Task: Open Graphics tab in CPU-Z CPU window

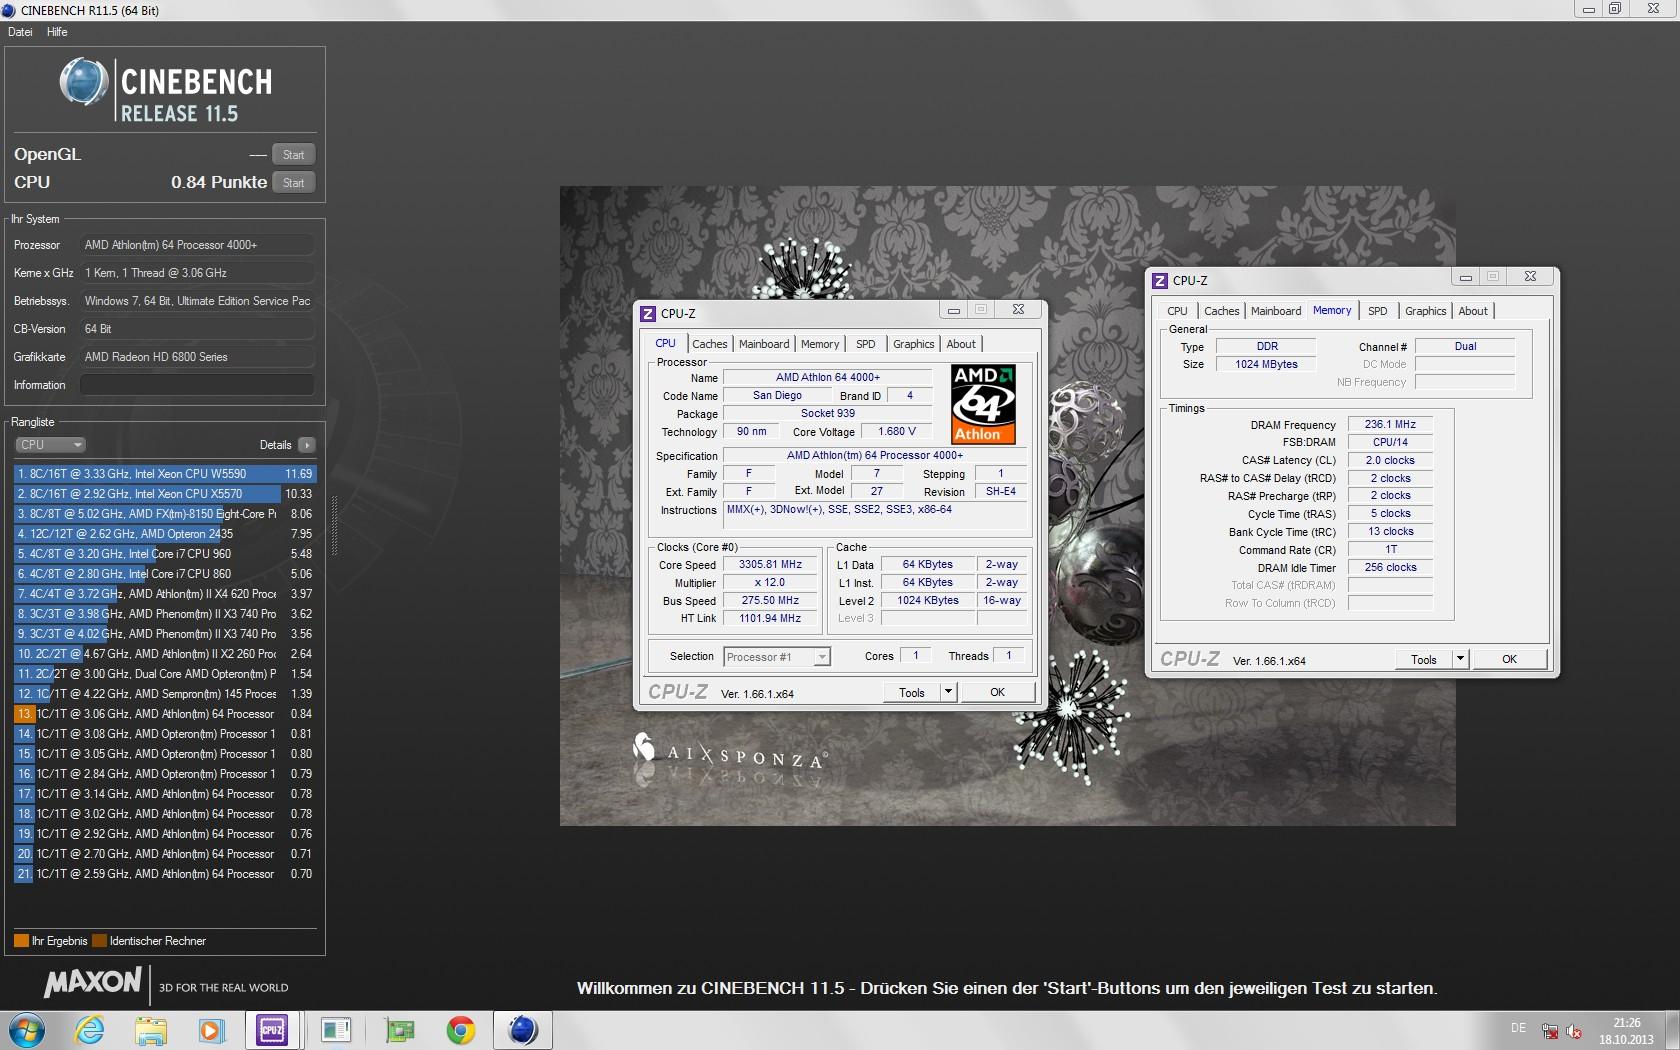Action: click(x=913, y=344)
